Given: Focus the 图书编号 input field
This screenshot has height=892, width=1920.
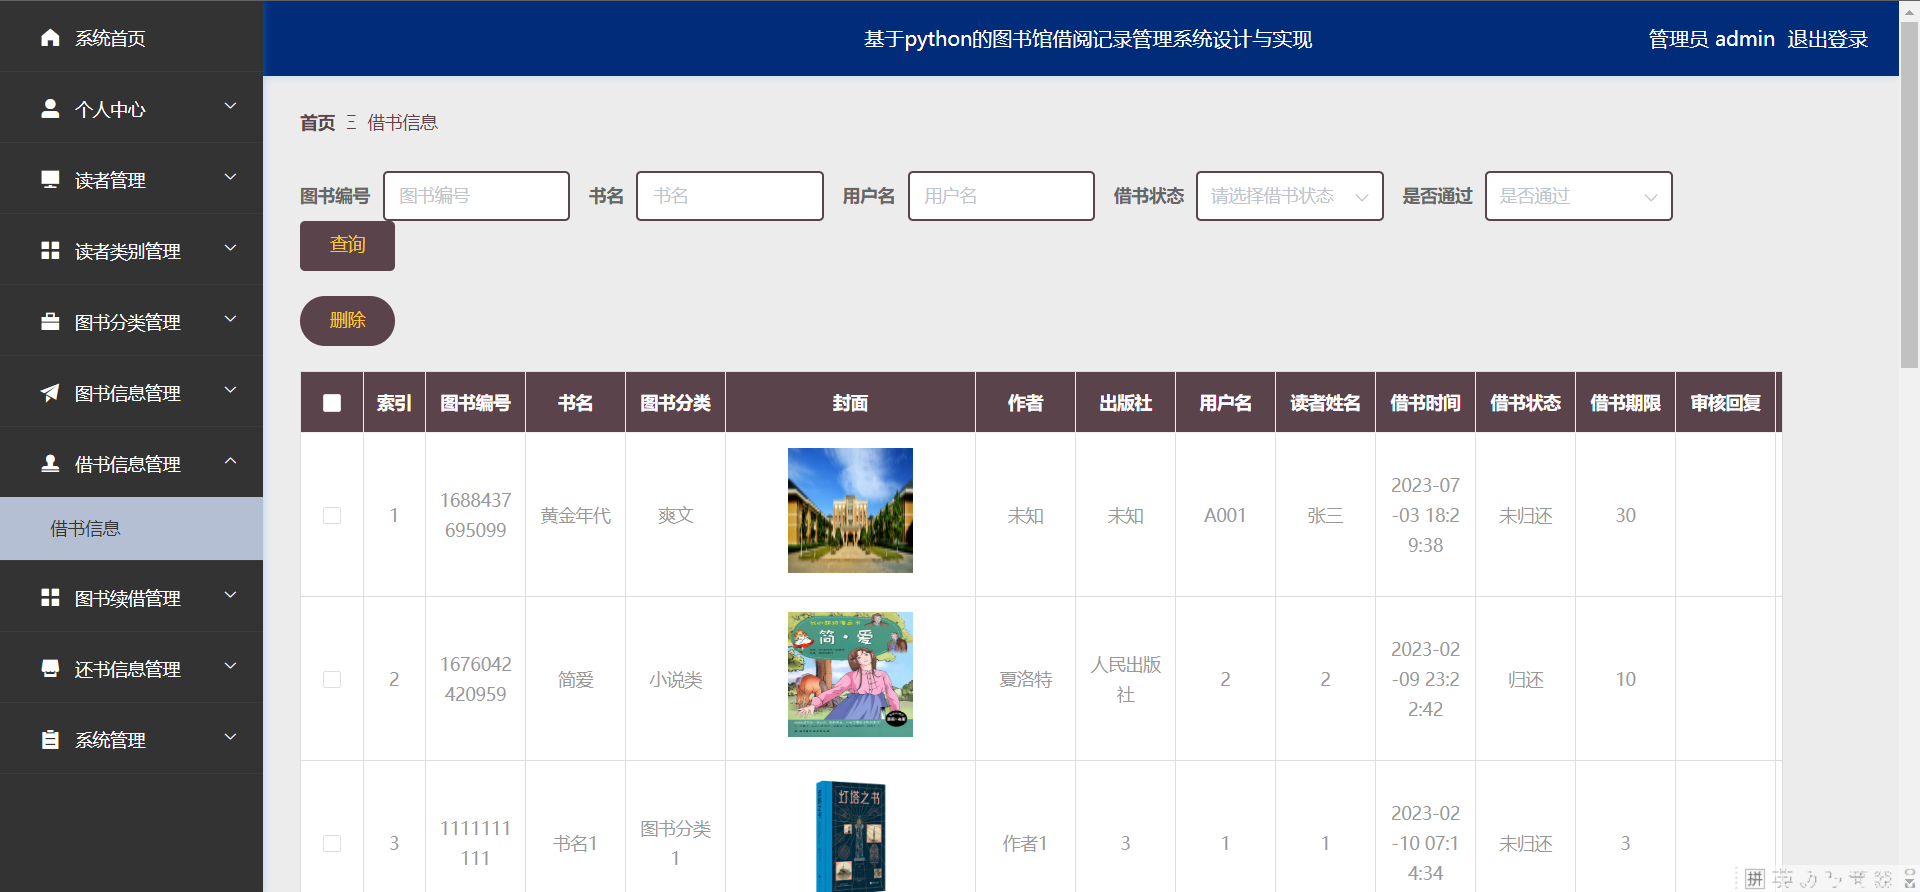Looking at the screenshot, I should [476, 196].
